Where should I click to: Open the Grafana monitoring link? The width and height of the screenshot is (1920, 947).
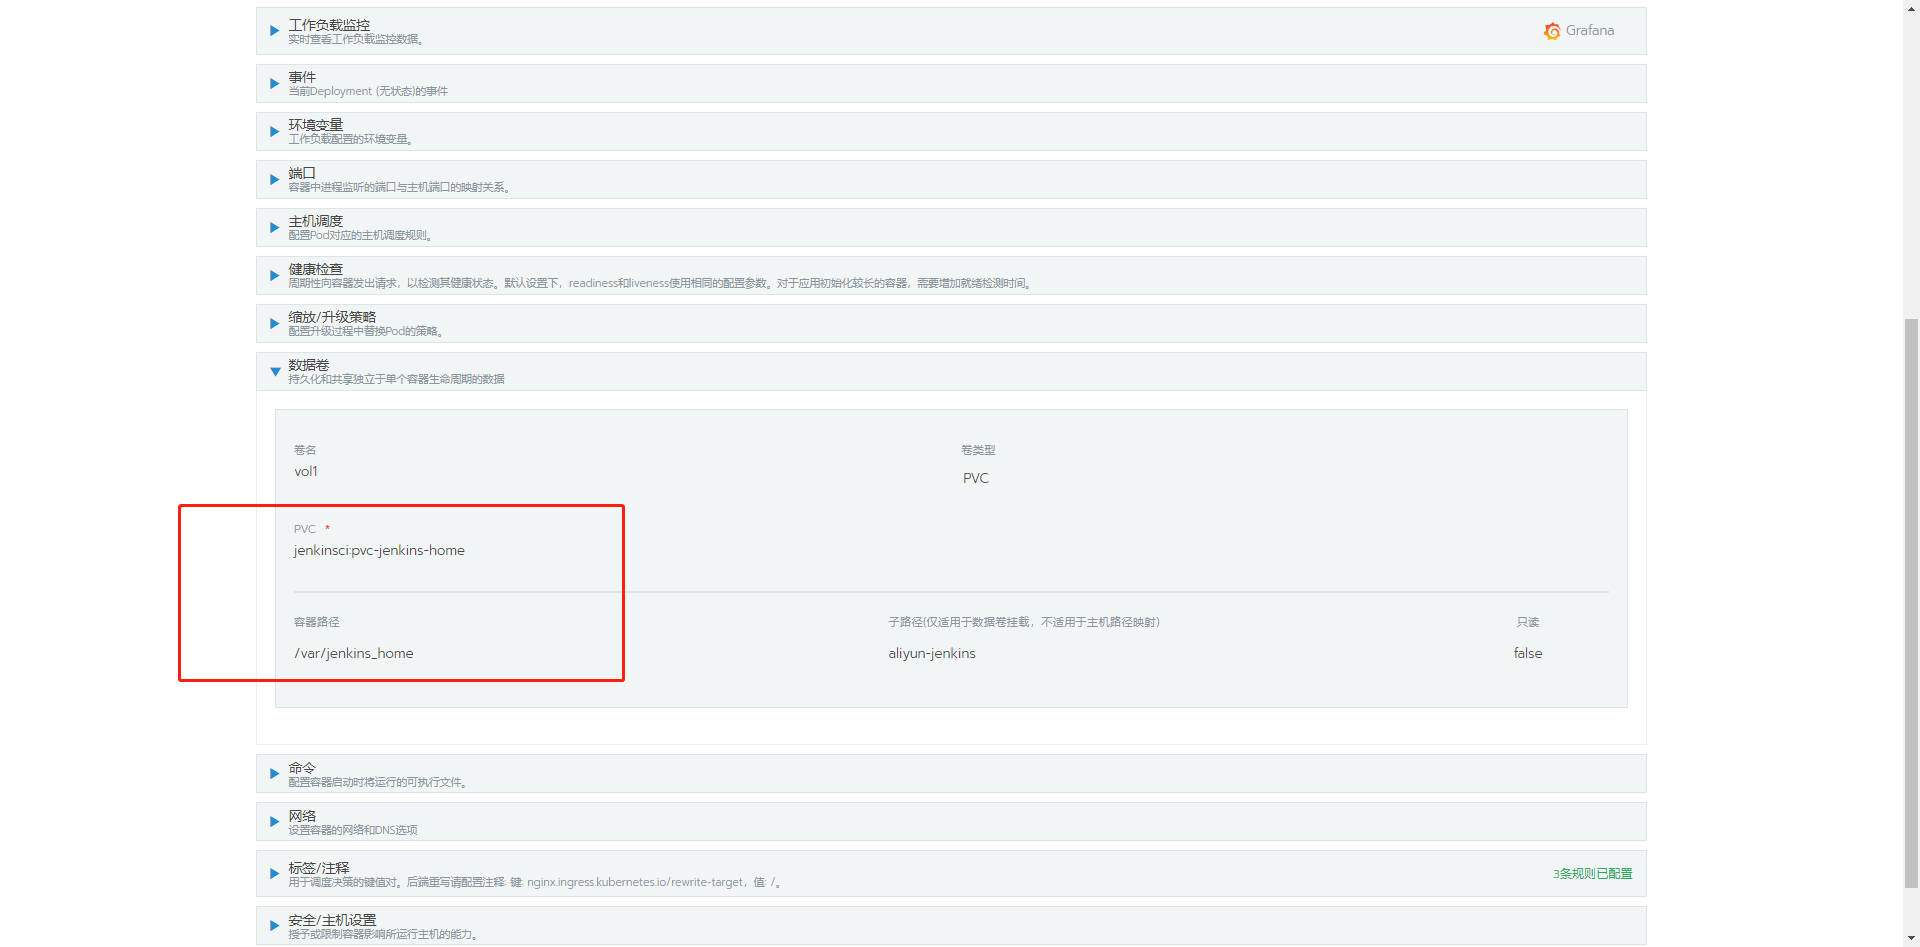1579,31
